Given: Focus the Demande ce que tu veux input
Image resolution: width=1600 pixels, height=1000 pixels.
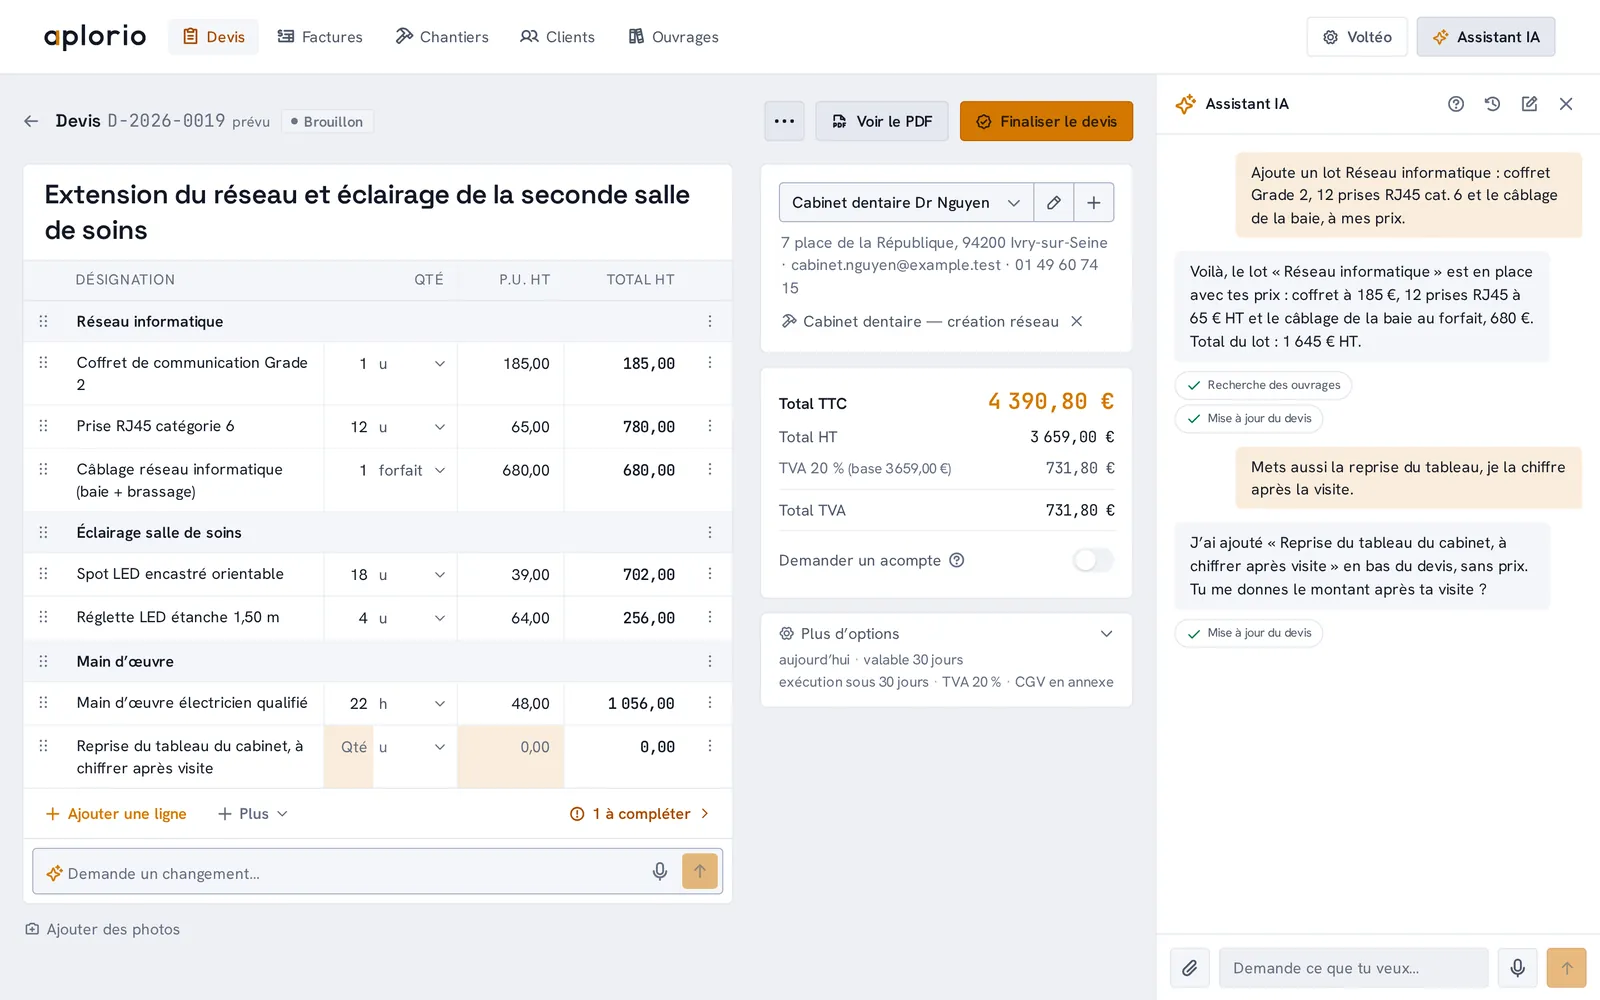Looking at the screenshot, I should pos(1354,968).
